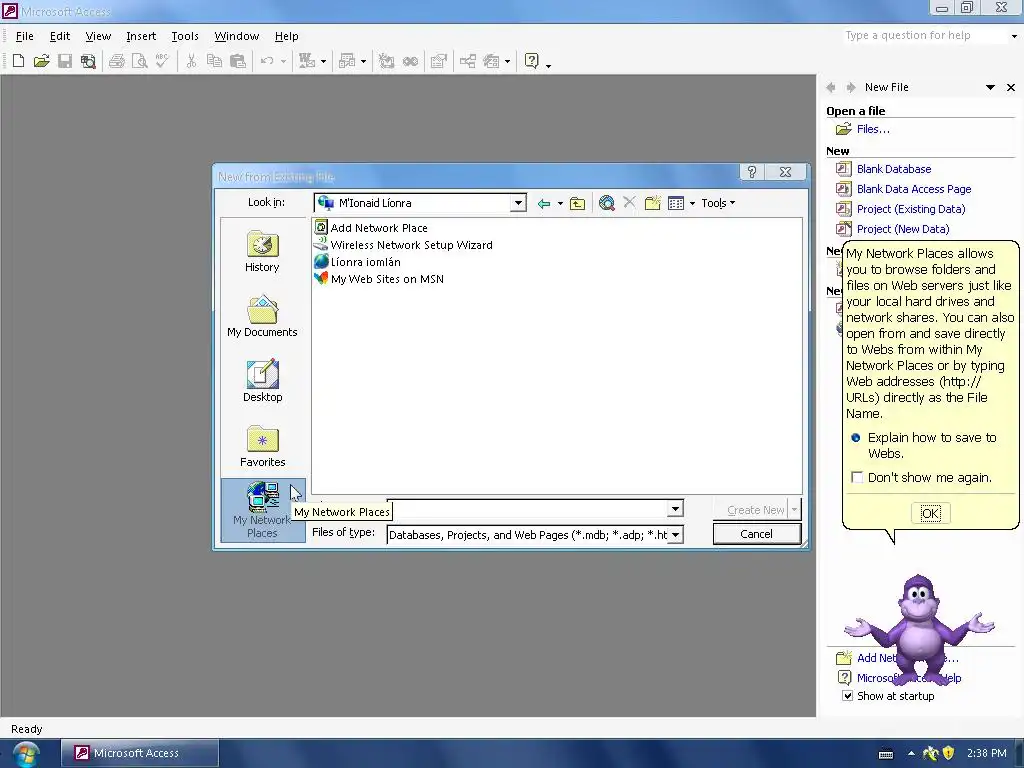Click the Create New Folder icon
Screen dimensions: 1024x768
[x=652, y=203]
